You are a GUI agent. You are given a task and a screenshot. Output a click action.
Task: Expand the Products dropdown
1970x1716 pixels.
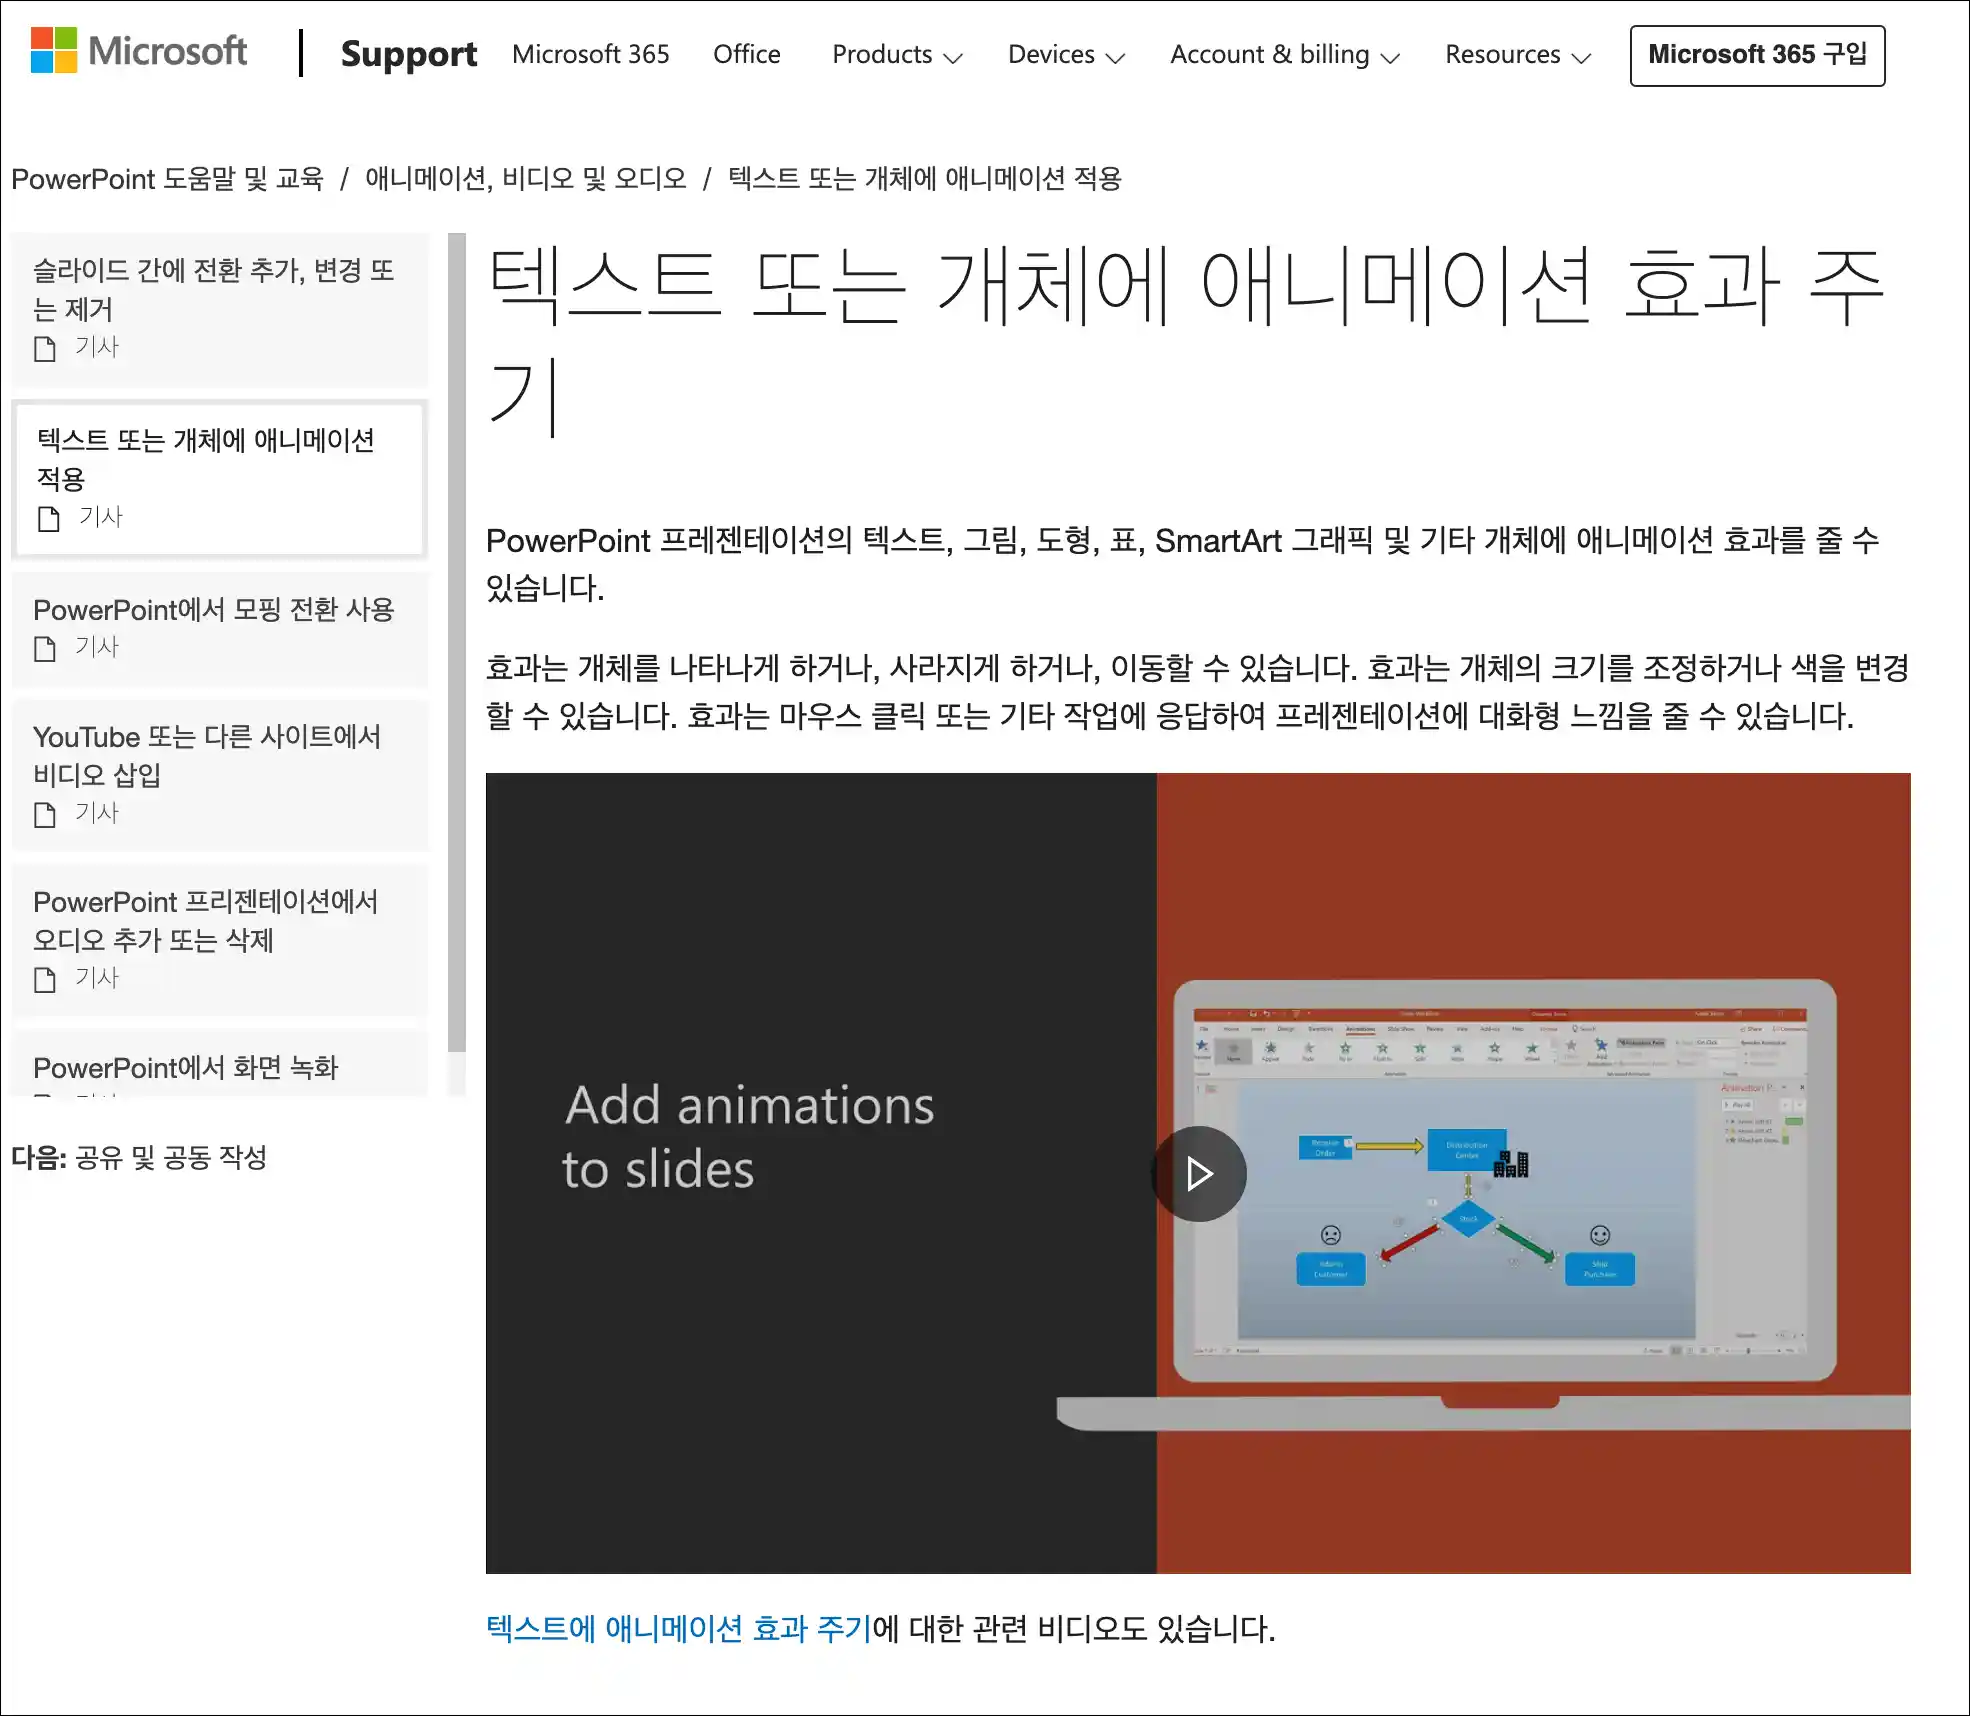pyautogui.click(x=897, y=55)
